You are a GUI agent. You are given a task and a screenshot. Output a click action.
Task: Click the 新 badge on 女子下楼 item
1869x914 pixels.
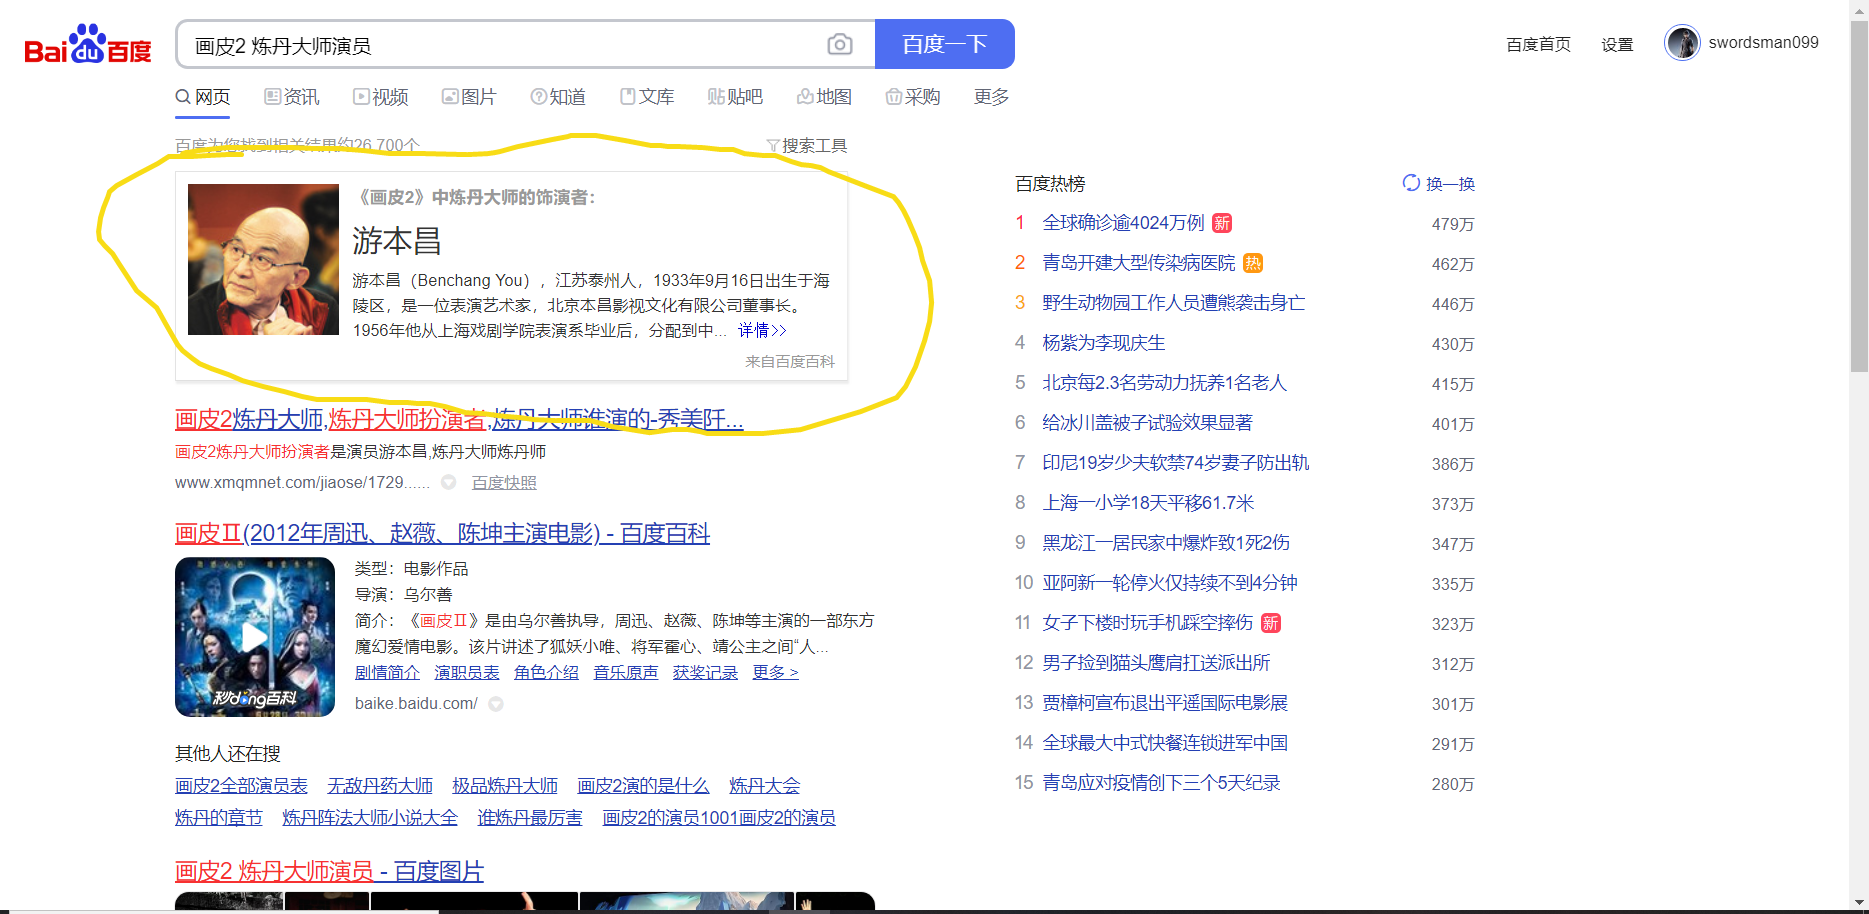1271,623
